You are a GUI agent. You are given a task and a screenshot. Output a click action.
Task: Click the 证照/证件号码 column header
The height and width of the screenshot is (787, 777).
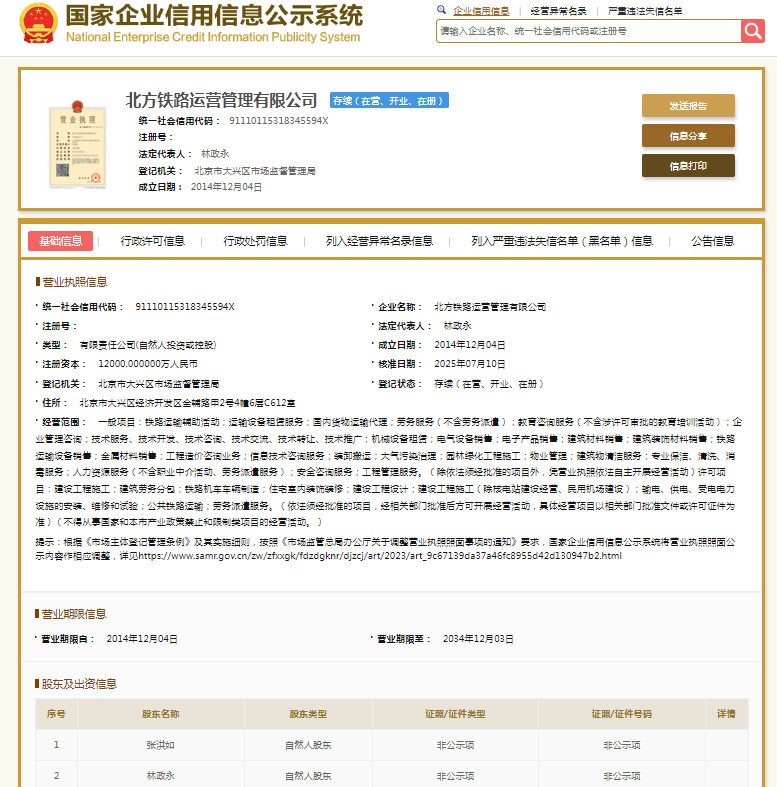622,714
